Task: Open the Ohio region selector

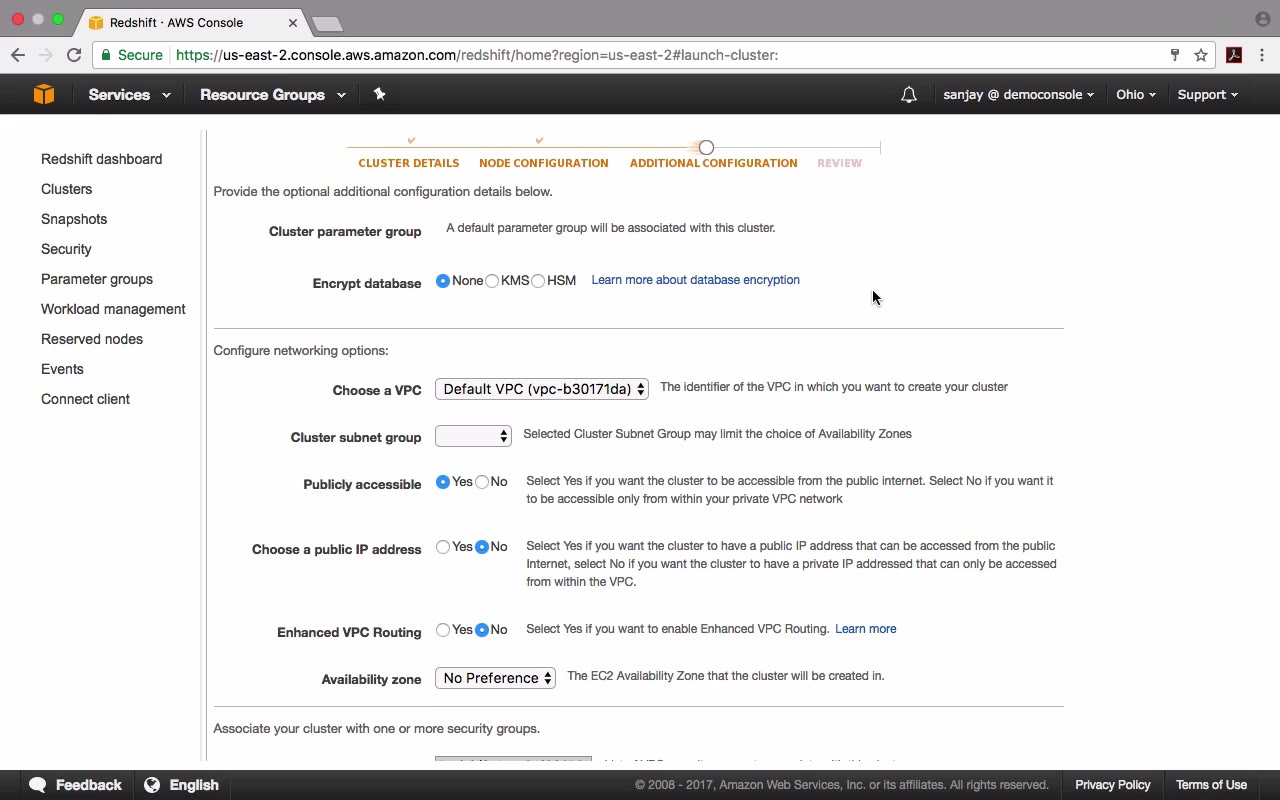Action: [1136, 95]
